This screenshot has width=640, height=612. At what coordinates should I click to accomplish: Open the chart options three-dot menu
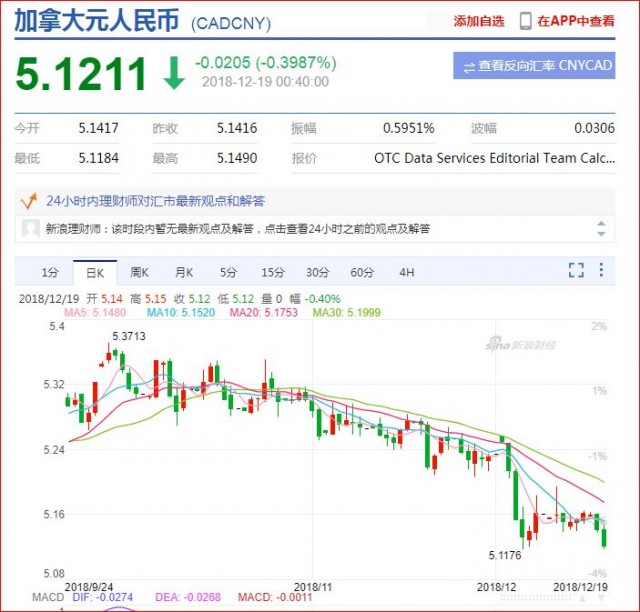[601, 270]
